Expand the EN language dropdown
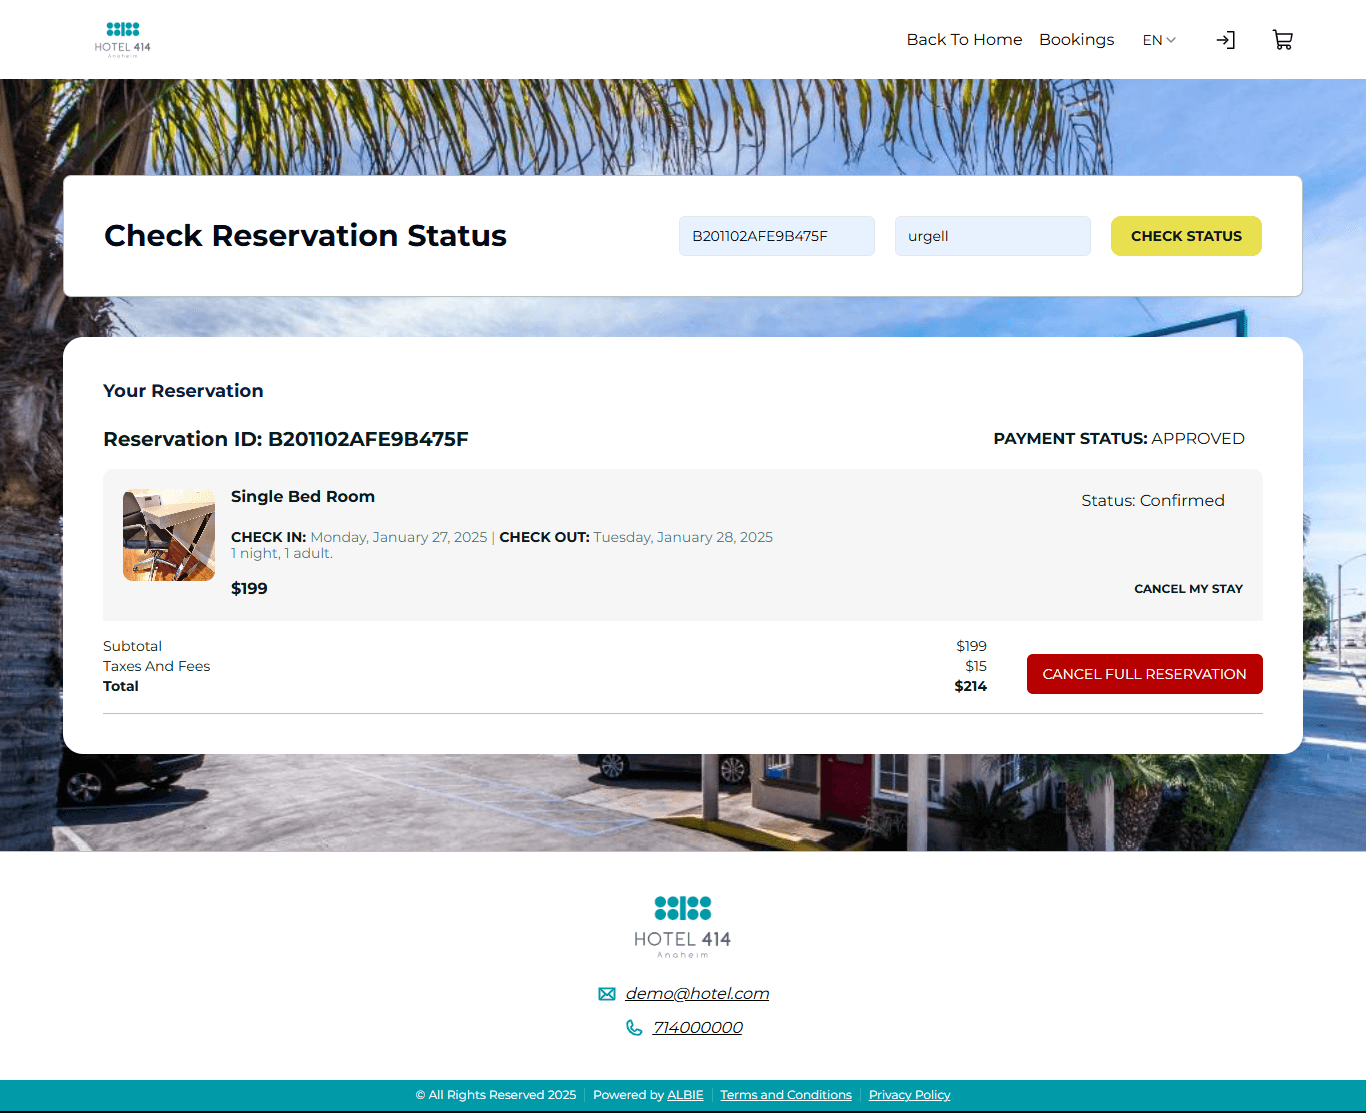This screenshot has height=1113, width=1366. [1159, 40]
